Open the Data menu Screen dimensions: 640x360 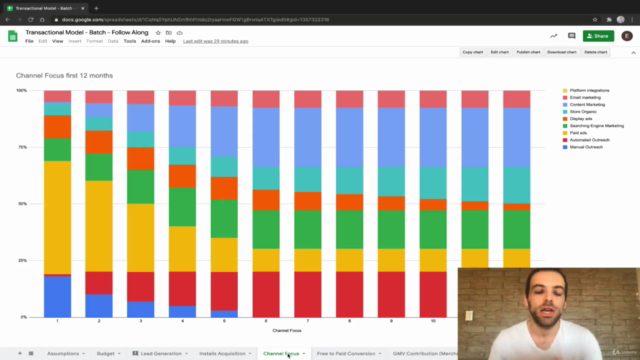[113, 41]
